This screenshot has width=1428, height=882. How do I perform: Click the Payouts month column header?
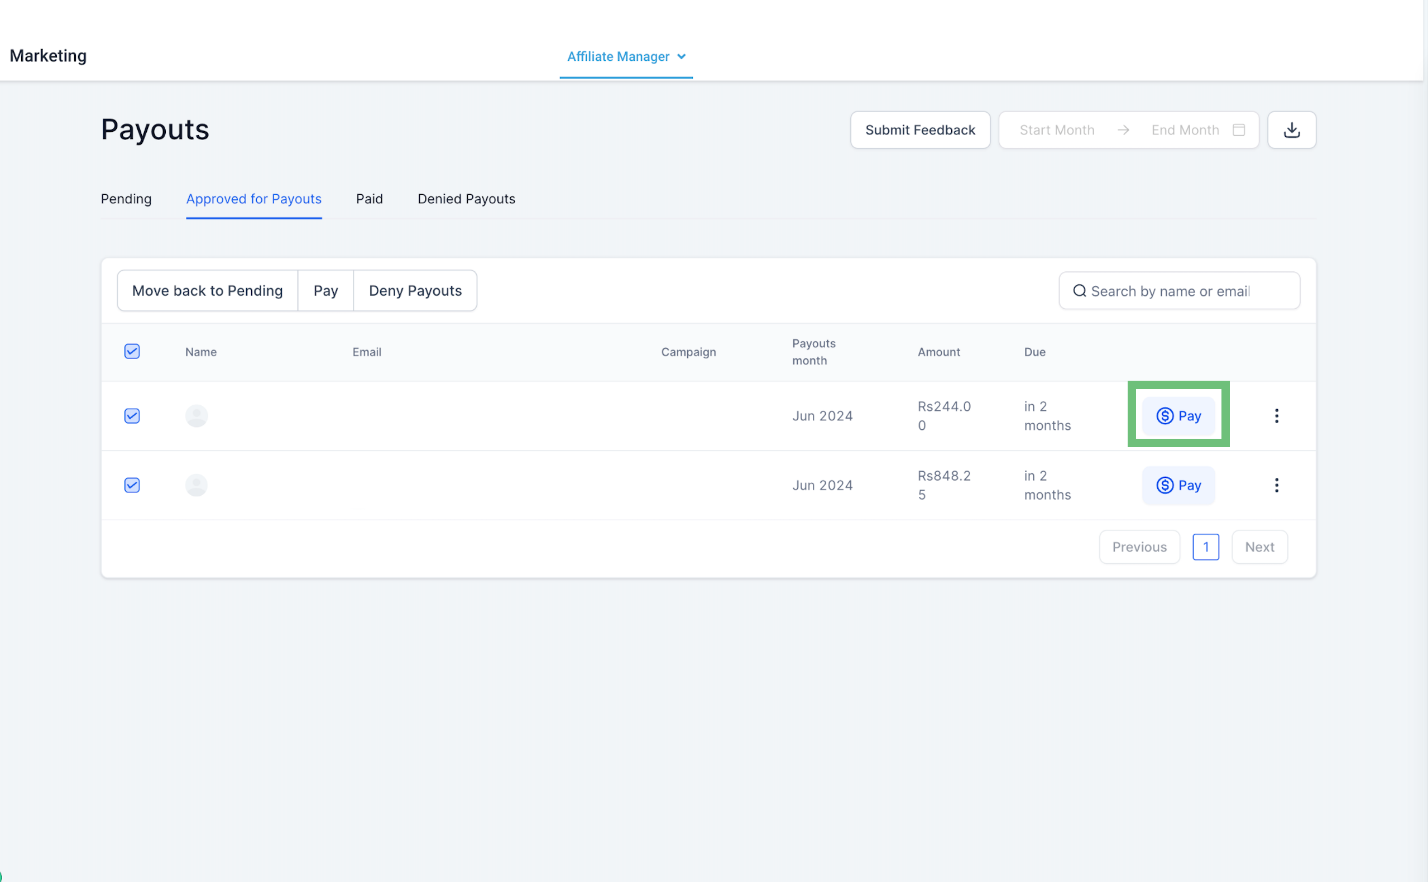(x=814, y=352)
